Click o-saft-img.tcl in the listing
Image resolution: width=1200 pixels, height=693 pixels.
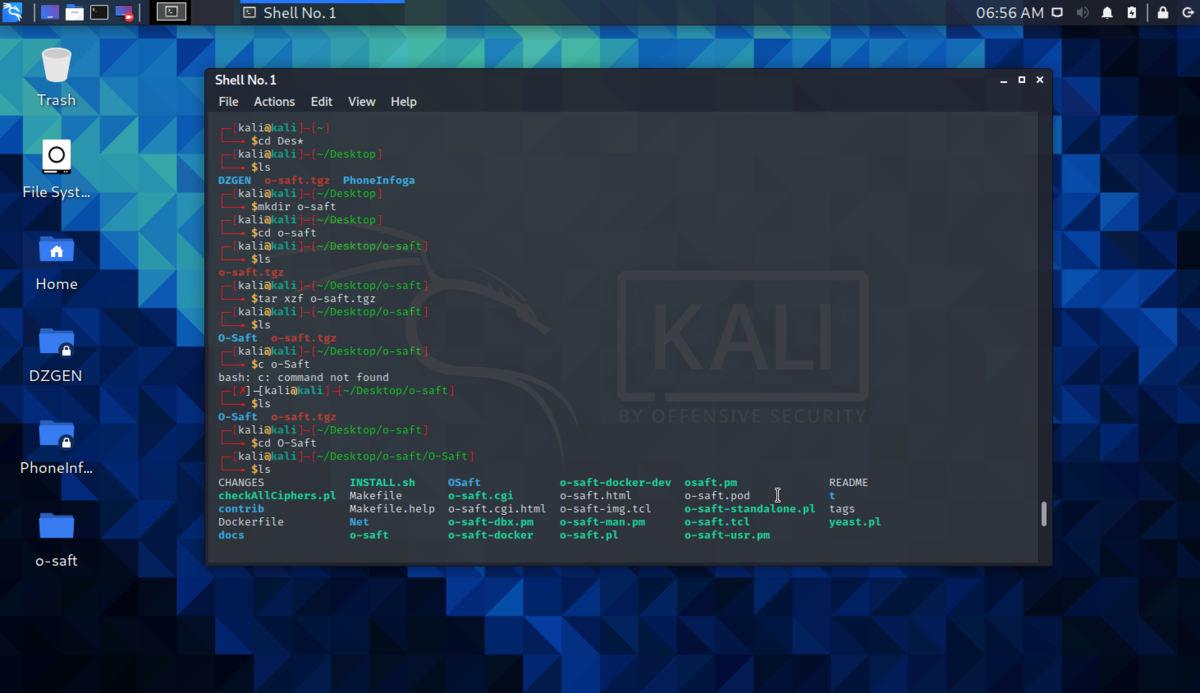[605, 509]
